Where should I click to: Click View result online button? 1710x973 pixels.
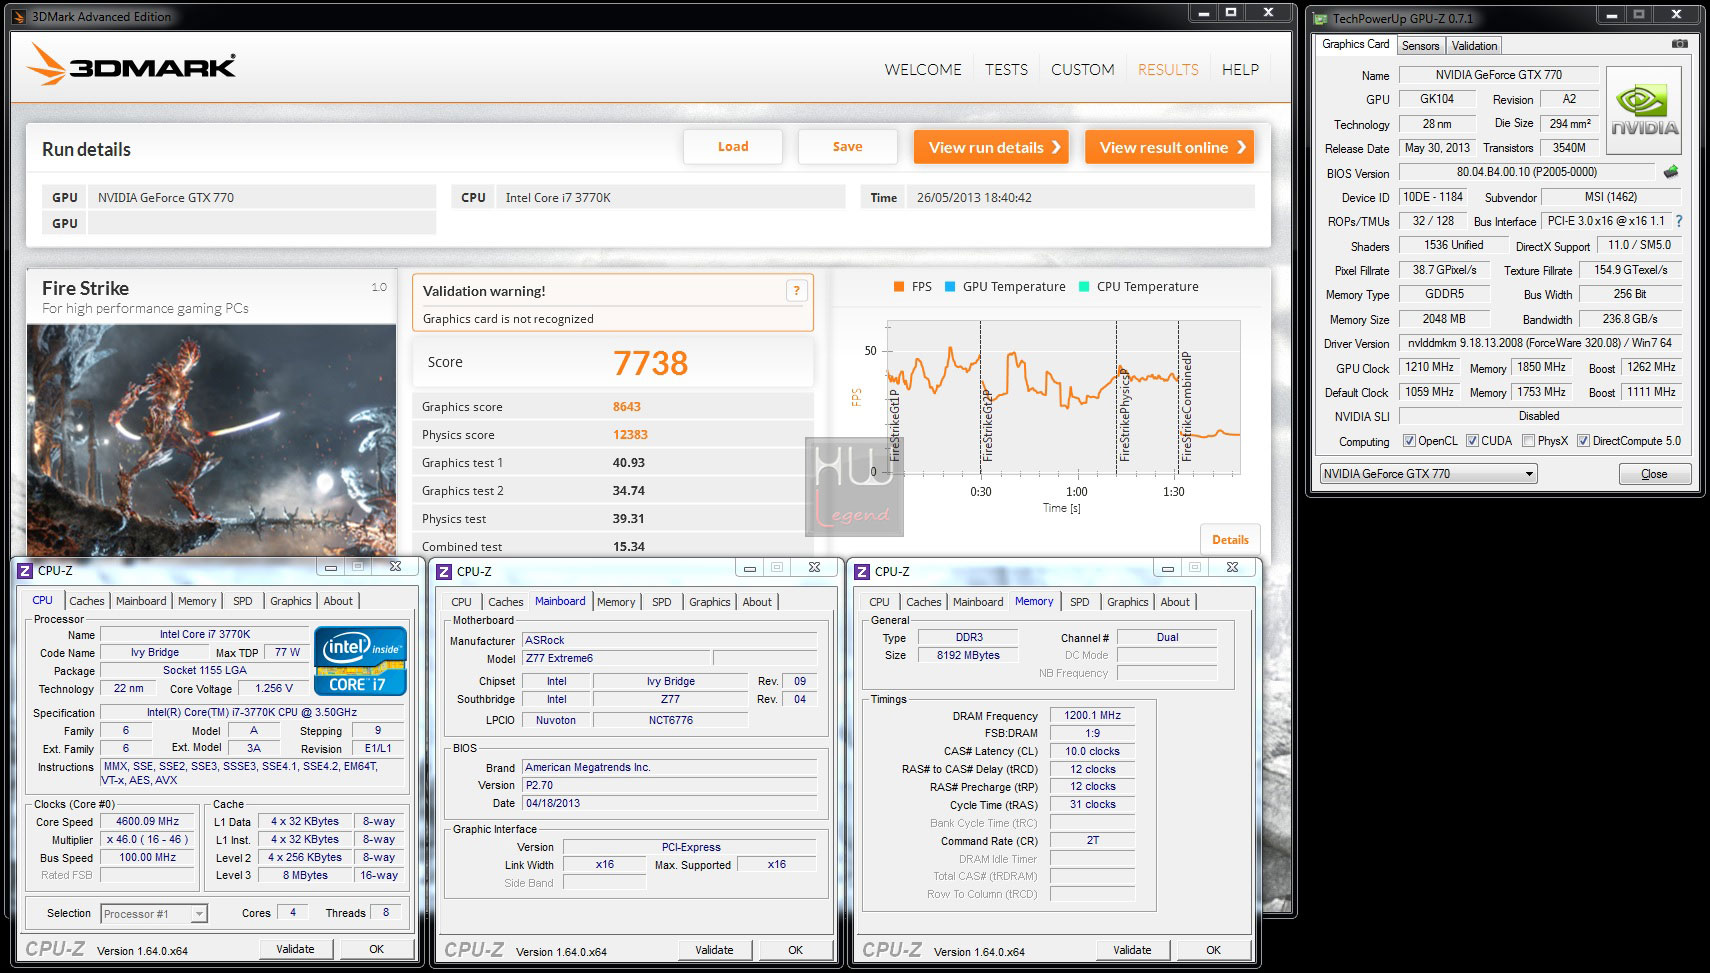pos(1169,147)
